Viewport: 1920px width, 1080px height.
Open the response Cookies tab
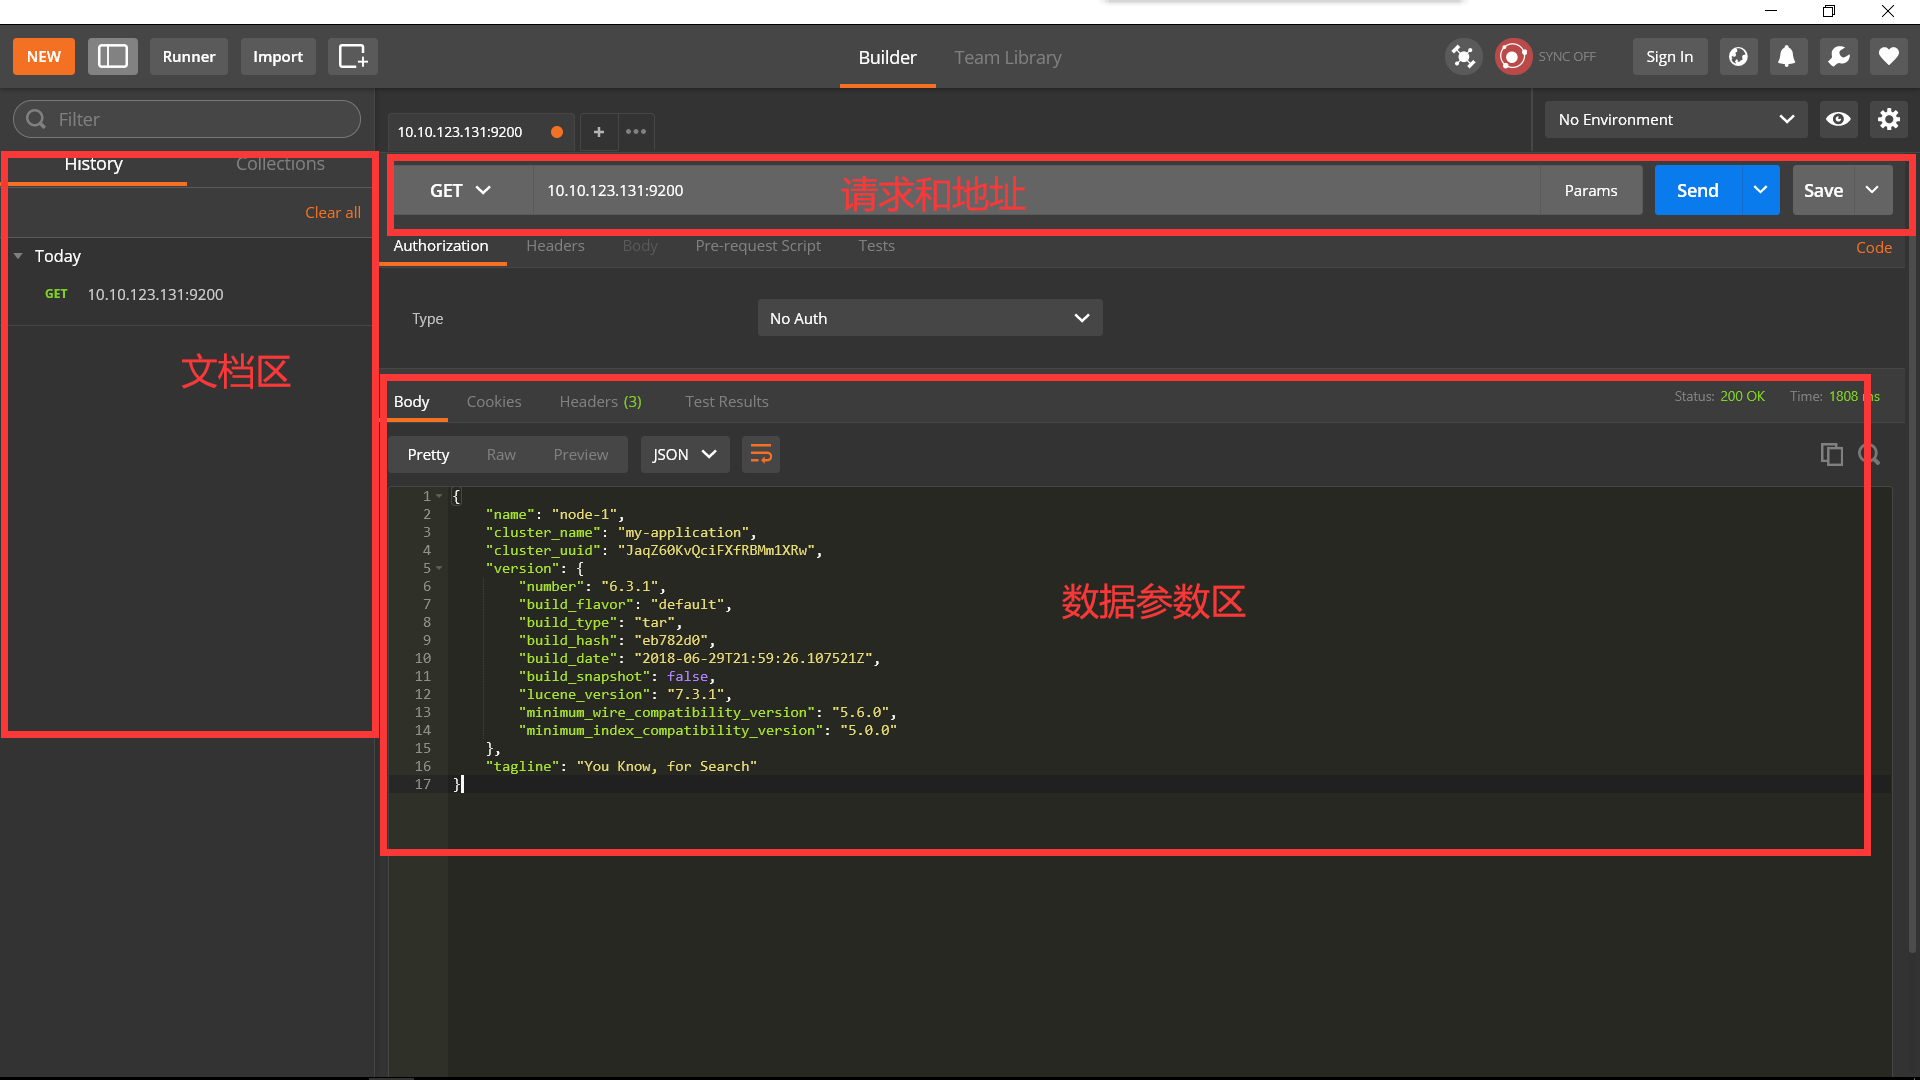tap(494, 401)
